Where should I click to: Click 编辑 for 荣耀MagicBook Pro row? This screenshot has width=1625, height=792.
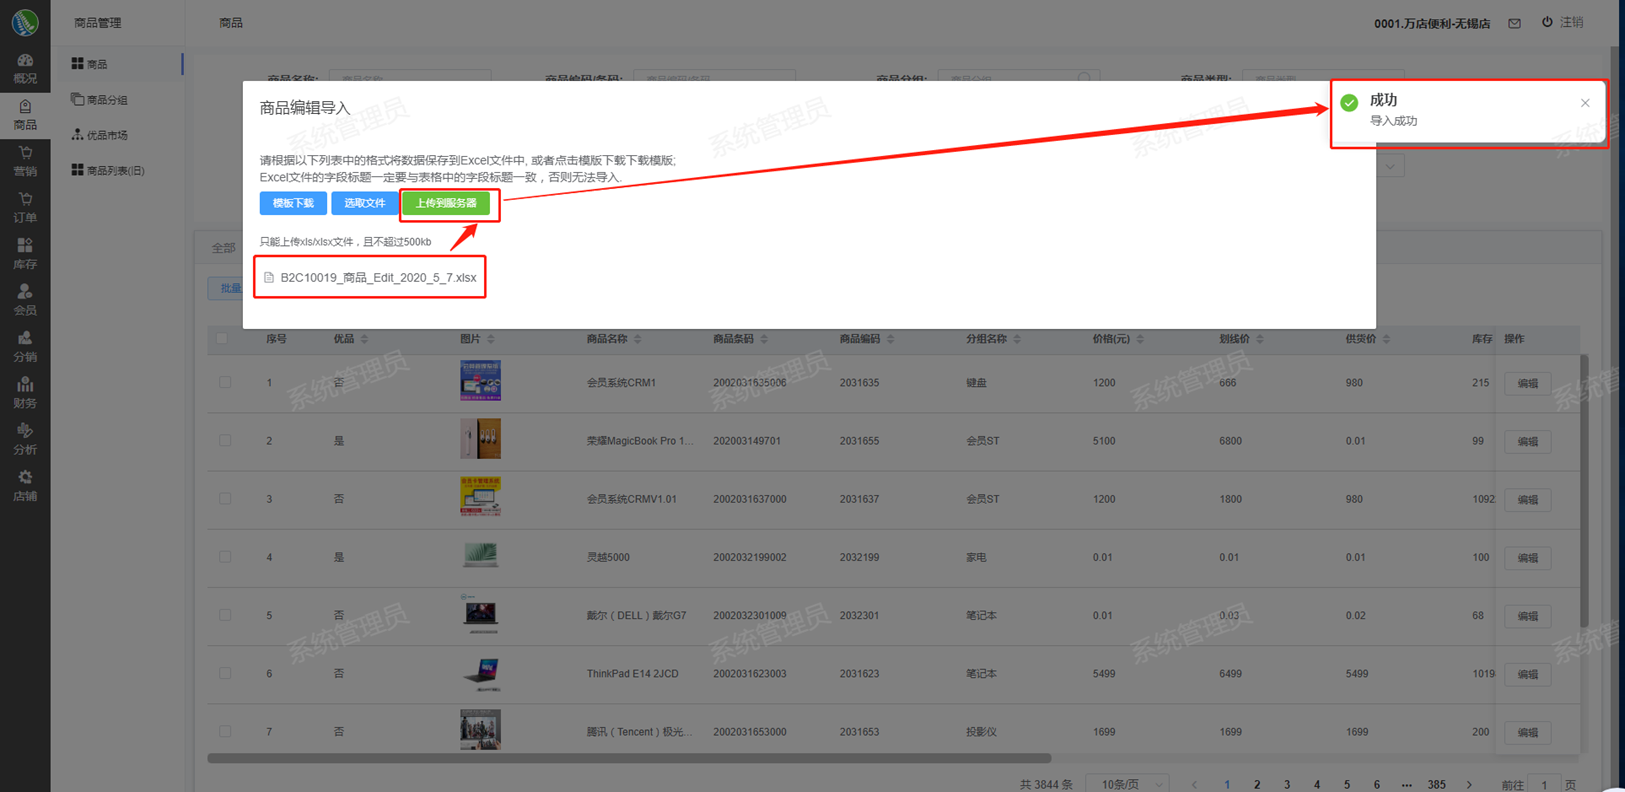1527,442
